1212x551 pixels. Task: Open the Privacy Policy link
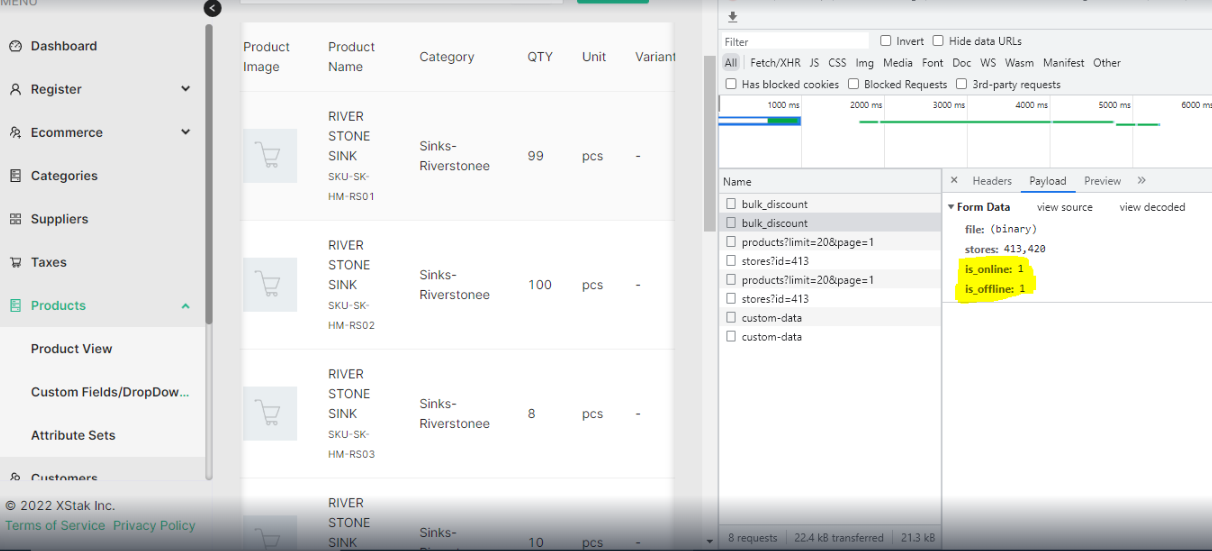(154, 526)
